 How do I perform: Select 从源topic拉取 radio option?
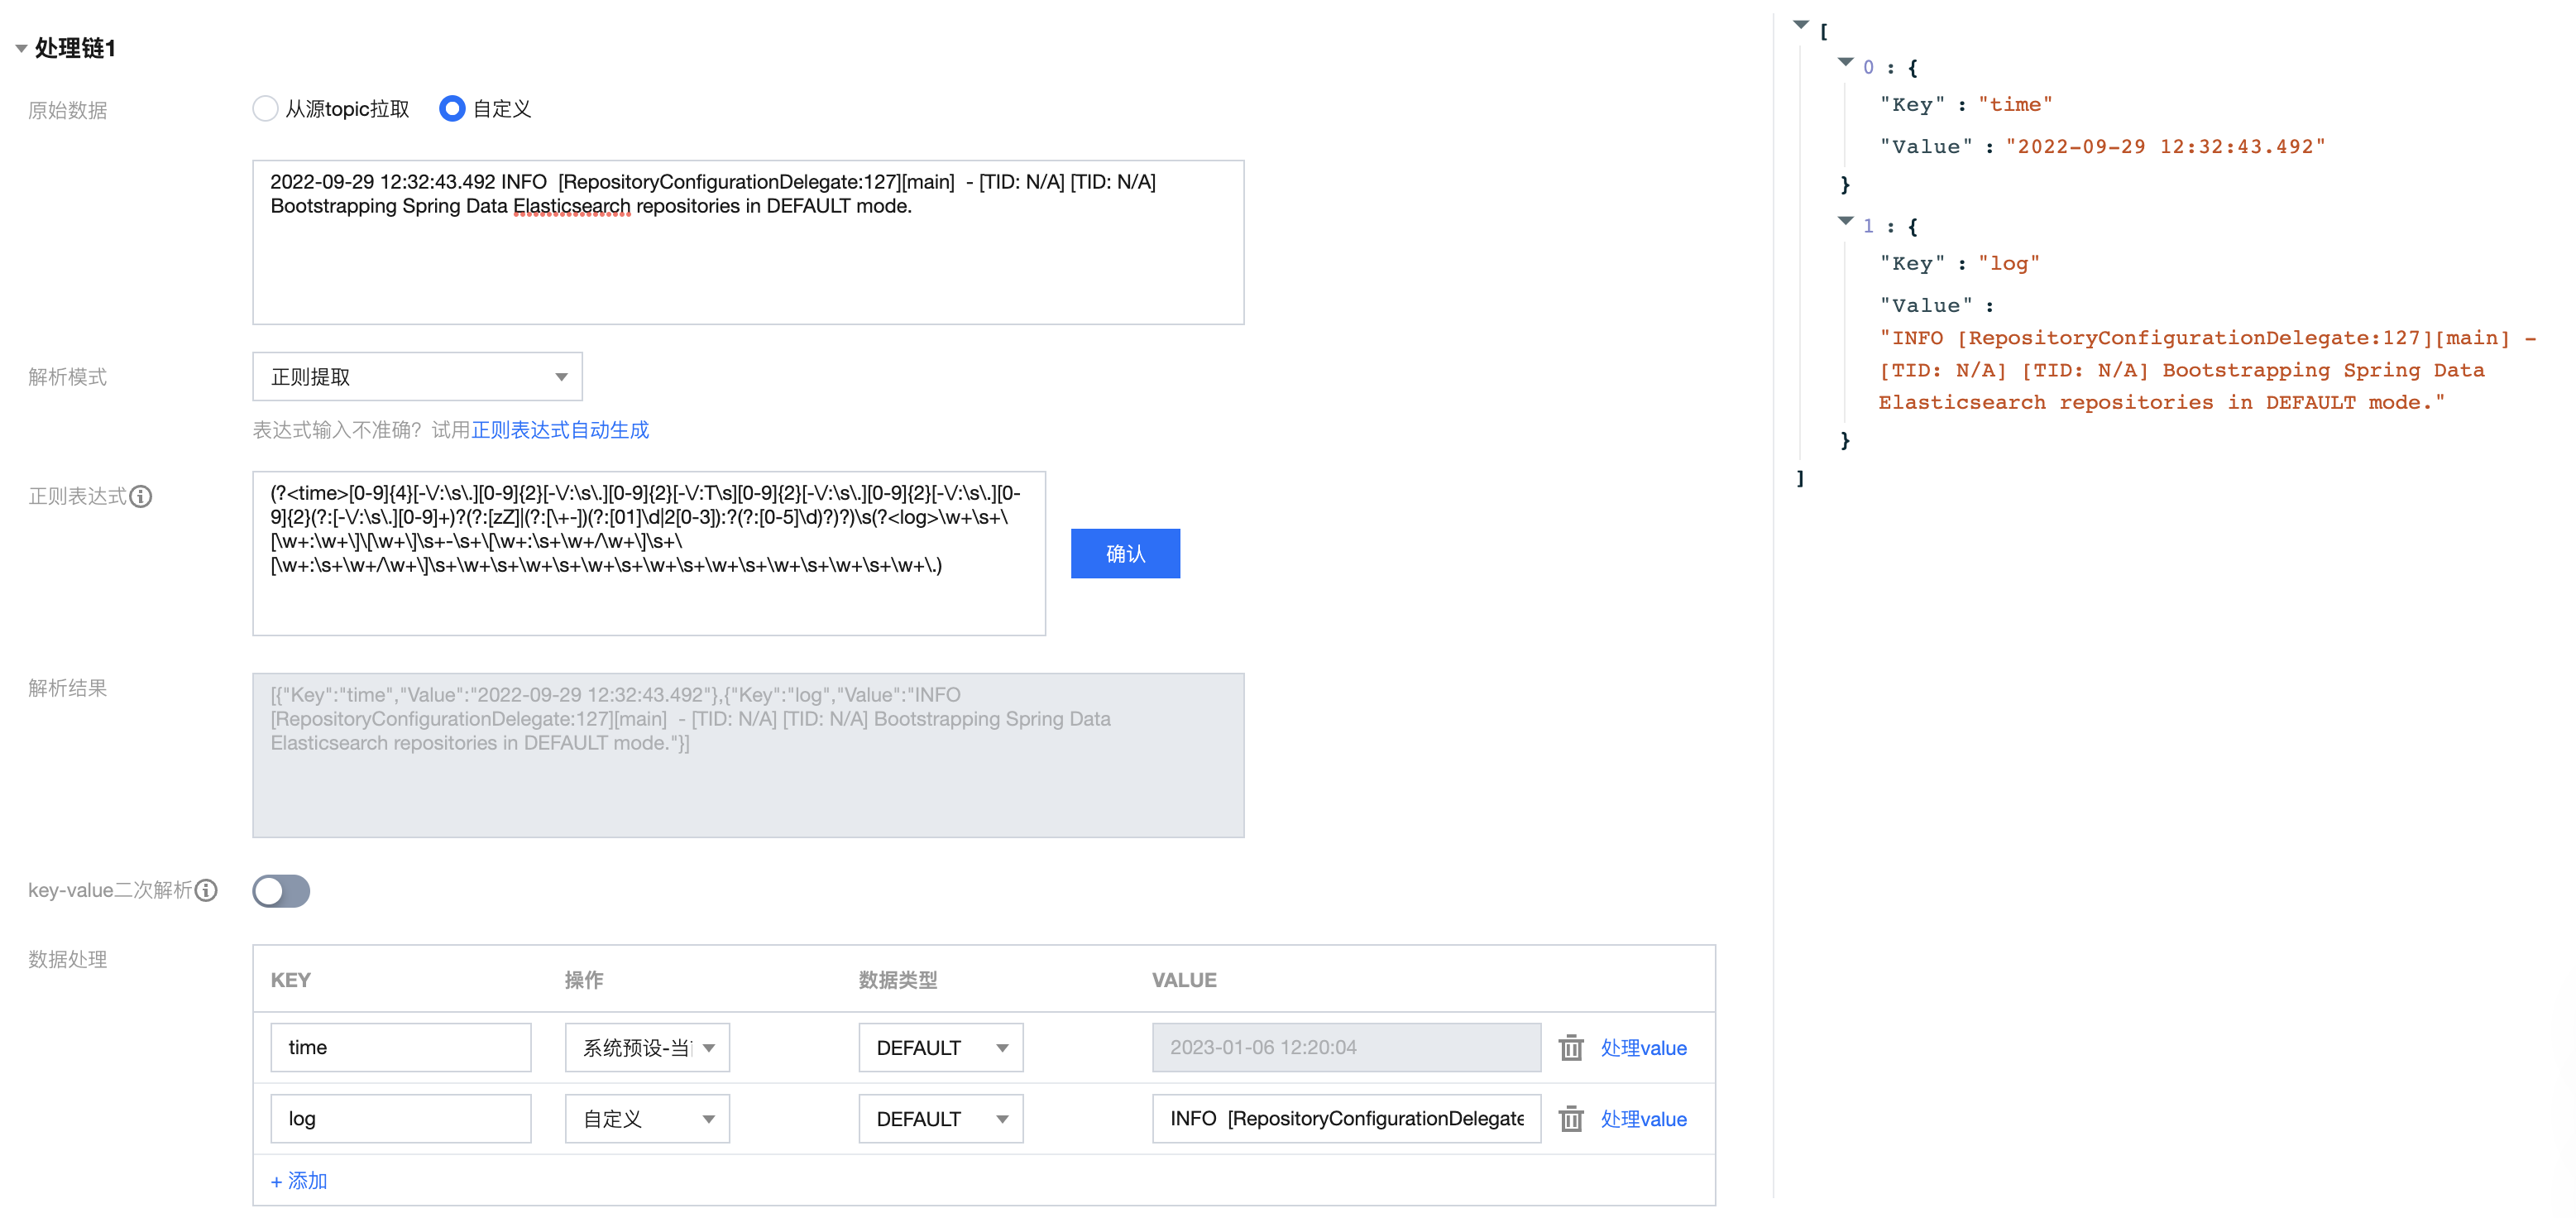coord(265,108)
